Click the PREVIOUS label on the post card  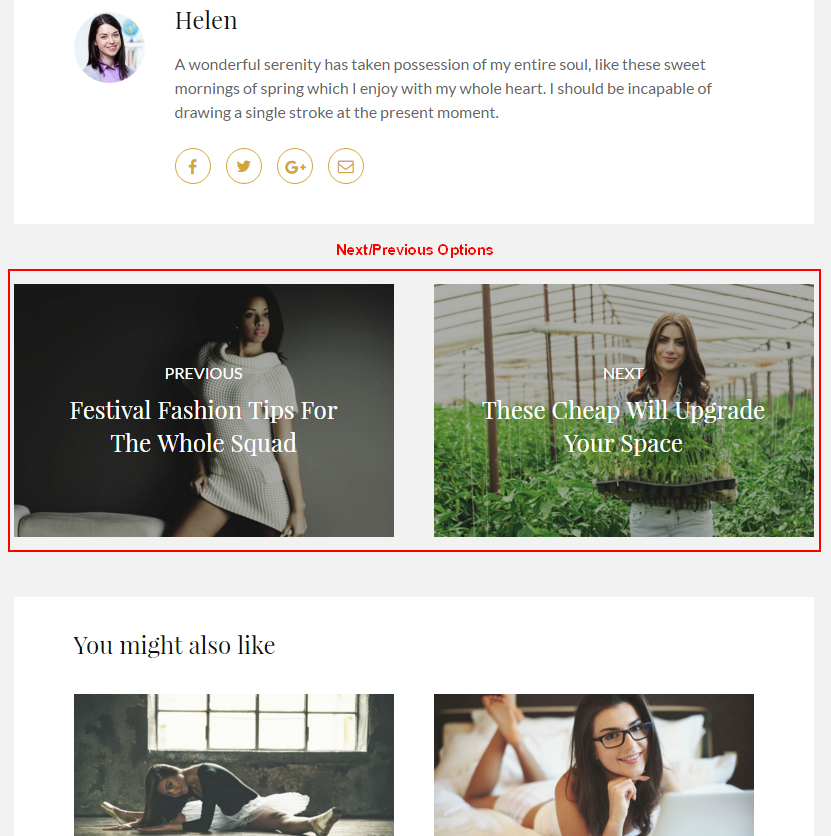tap(204, 374)
